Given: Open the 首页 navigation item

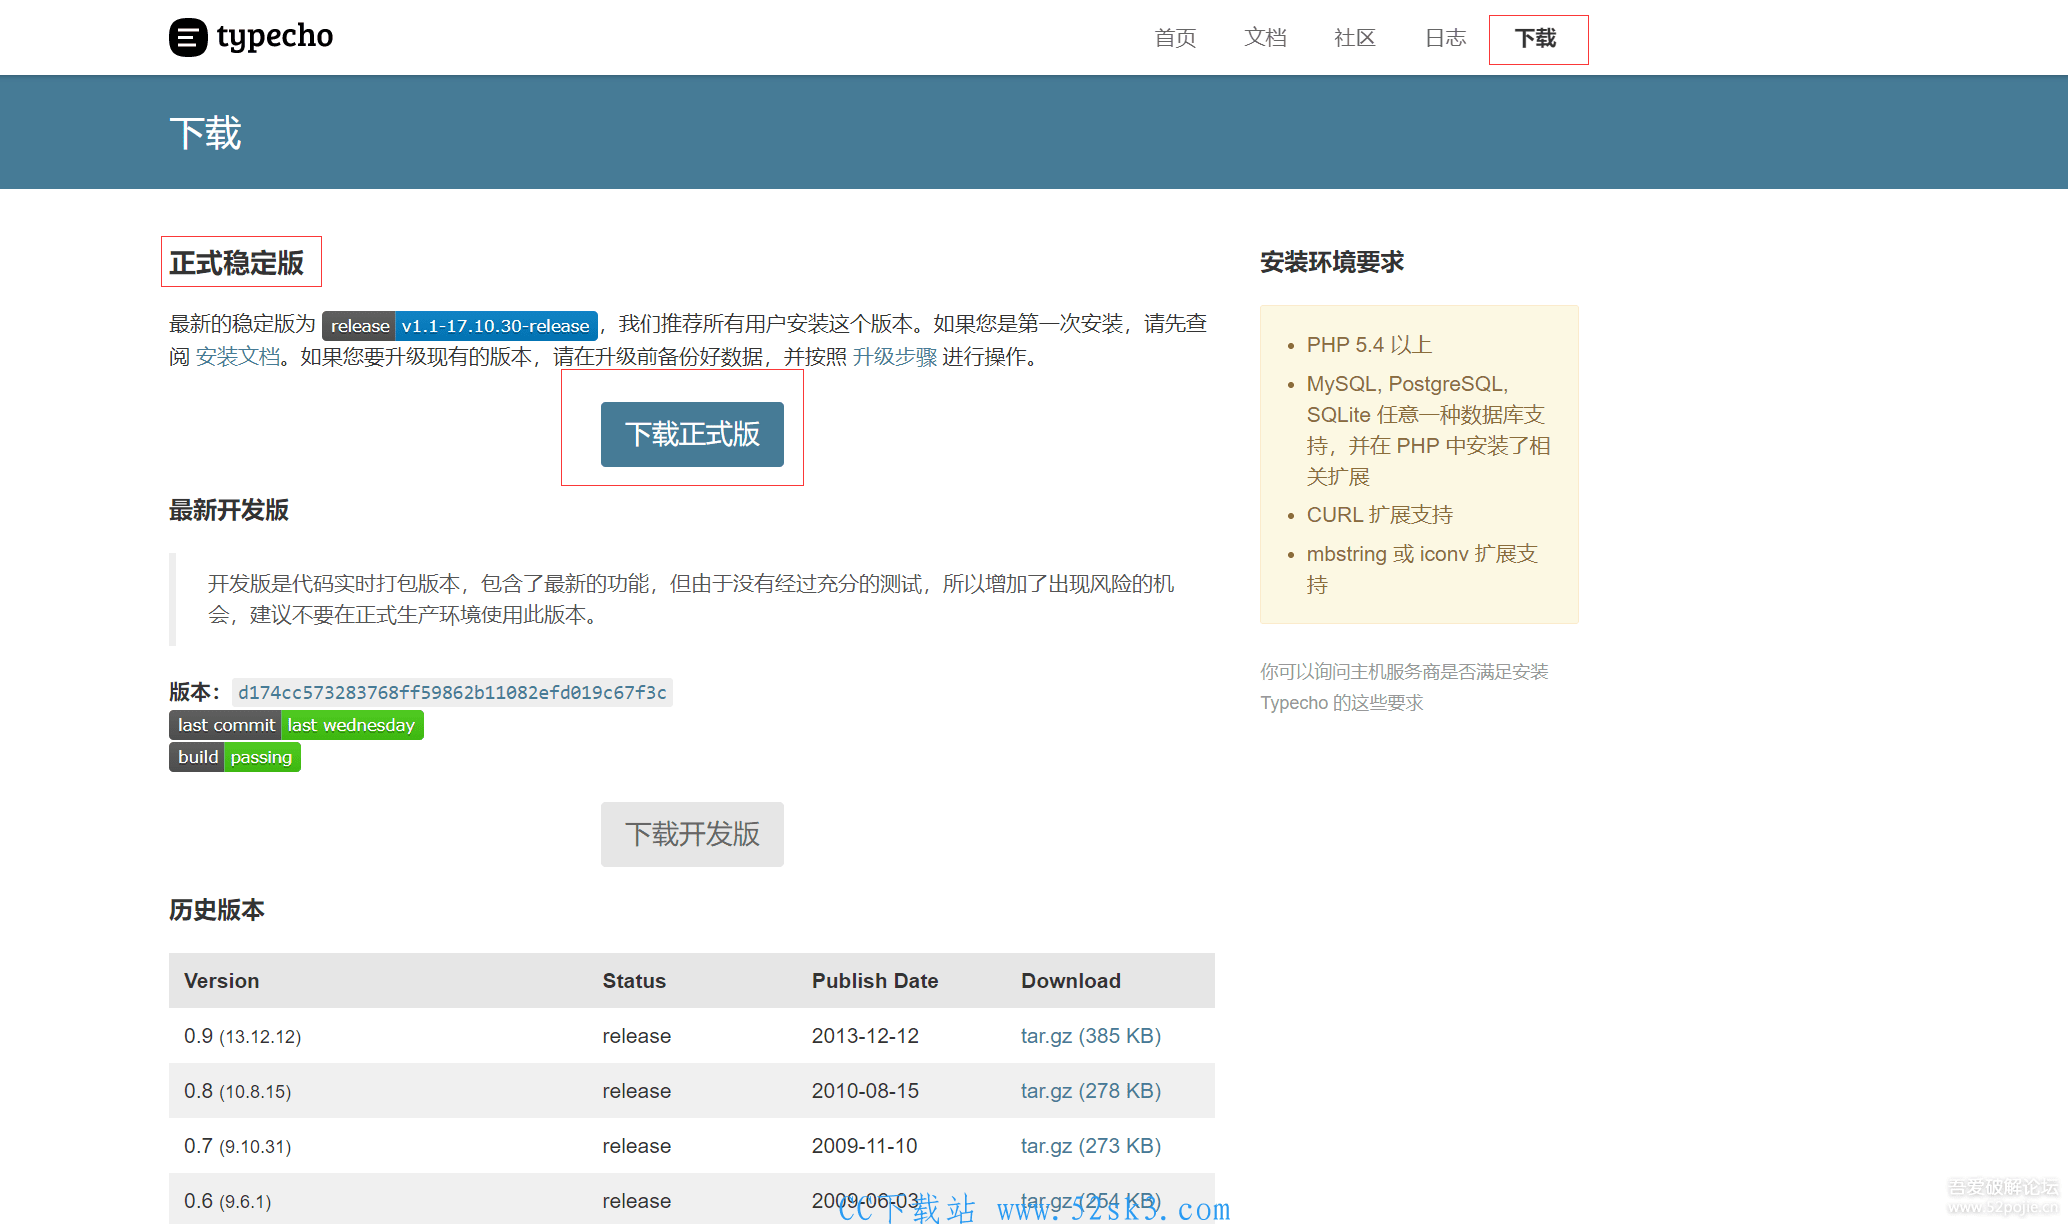Looking at the screenshot, I should coord(1175,38).
